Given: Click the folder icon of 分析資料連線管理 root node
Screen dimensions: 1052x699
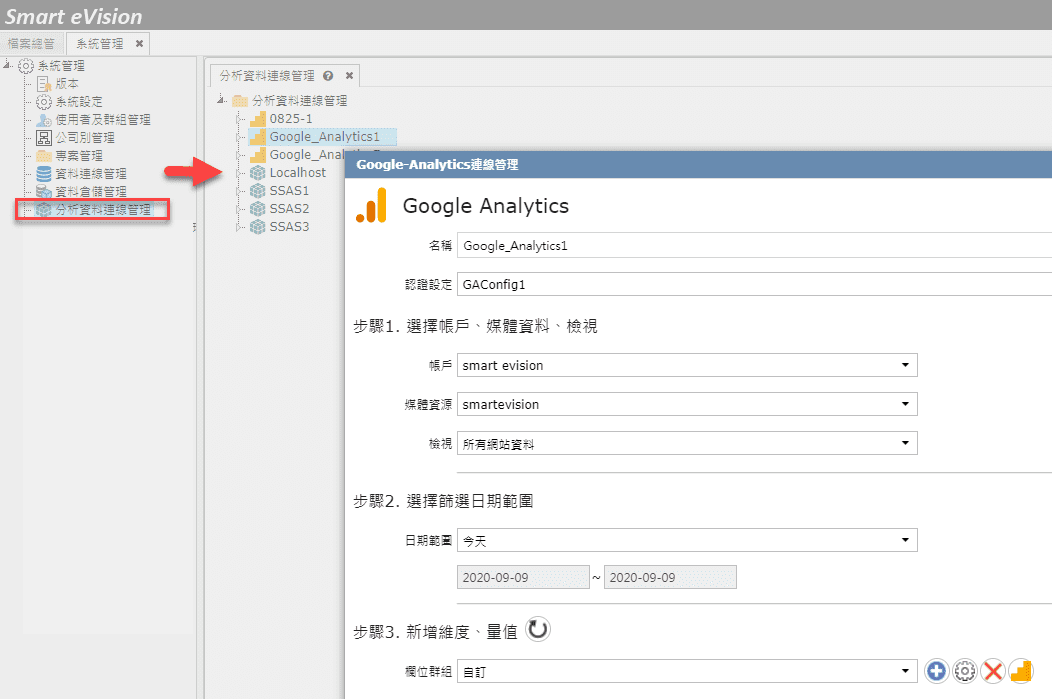Looking at the screenshot, I should 240,101.
